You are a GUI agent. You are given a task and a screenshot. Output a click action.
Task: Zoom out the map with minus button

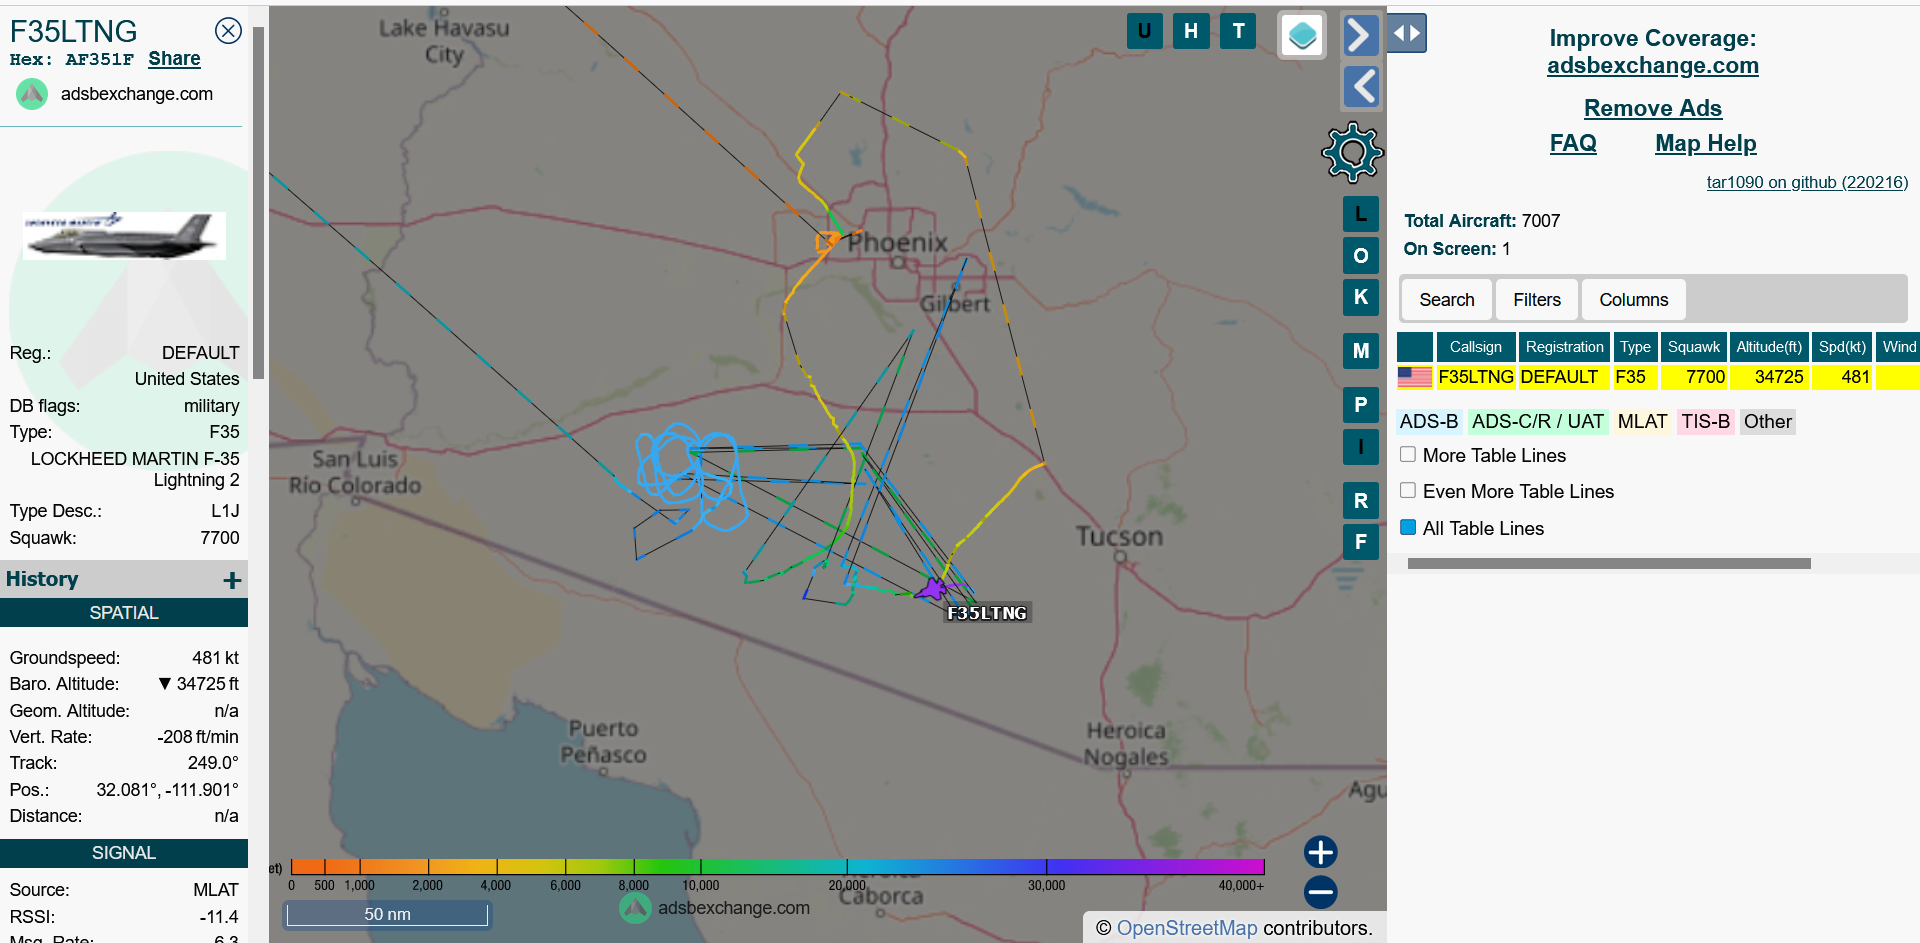1321,892
